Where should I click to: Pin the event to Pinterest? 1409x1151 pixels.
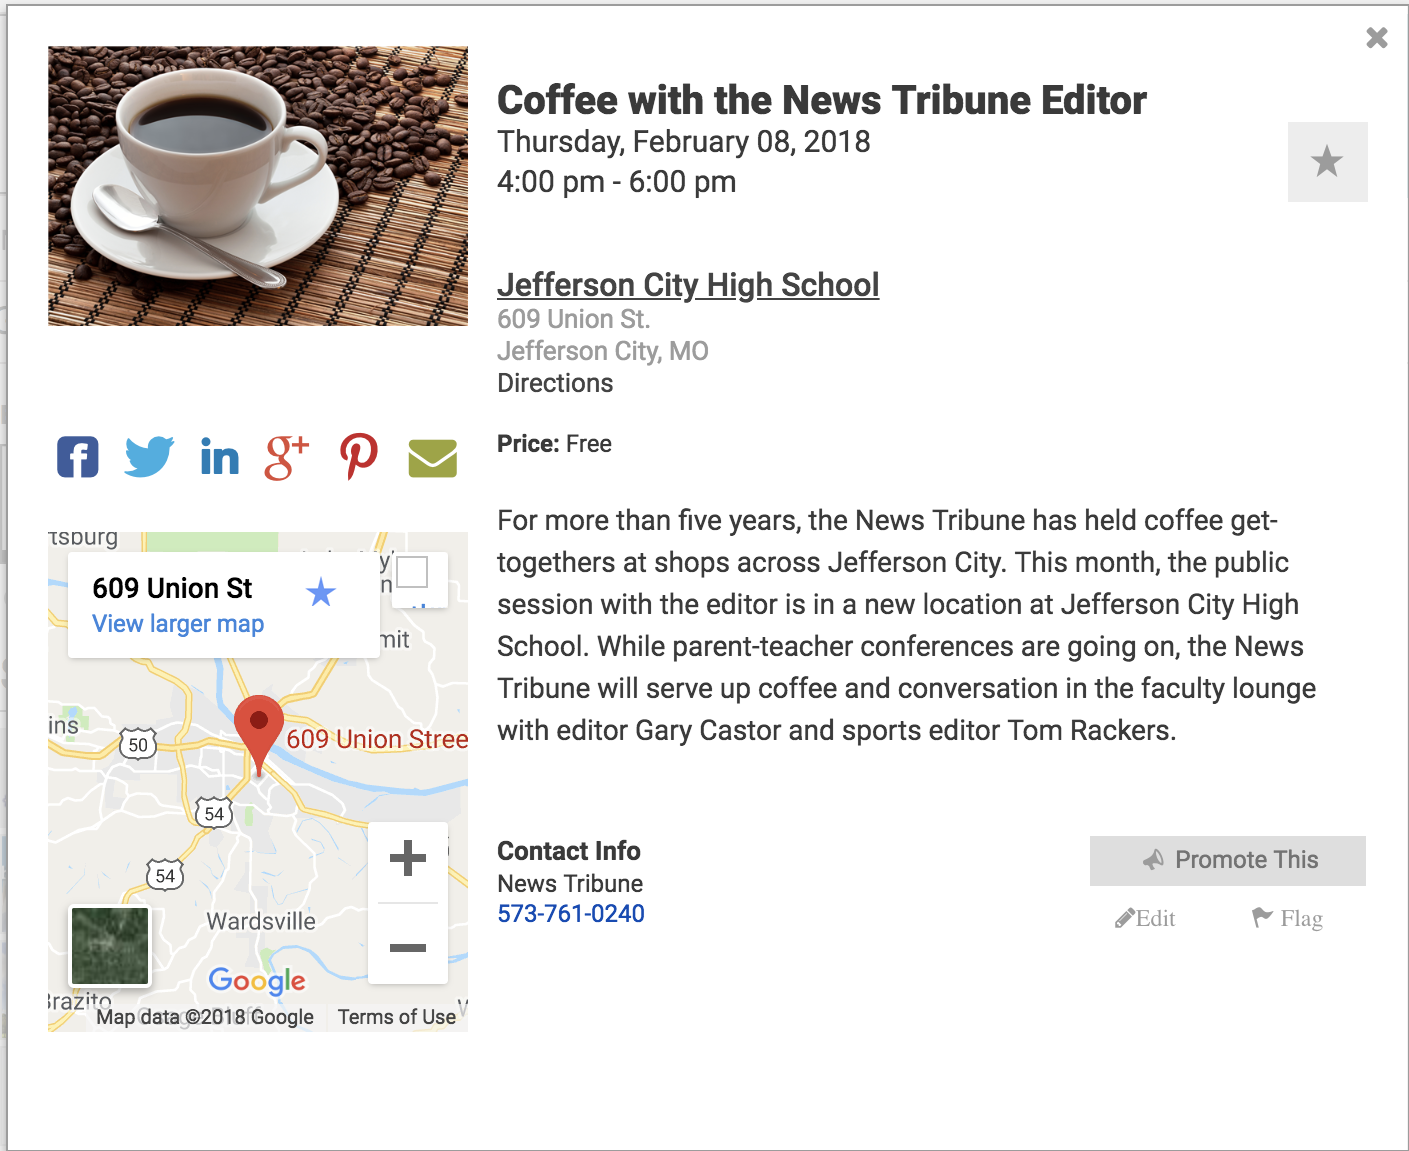[358, 457]
